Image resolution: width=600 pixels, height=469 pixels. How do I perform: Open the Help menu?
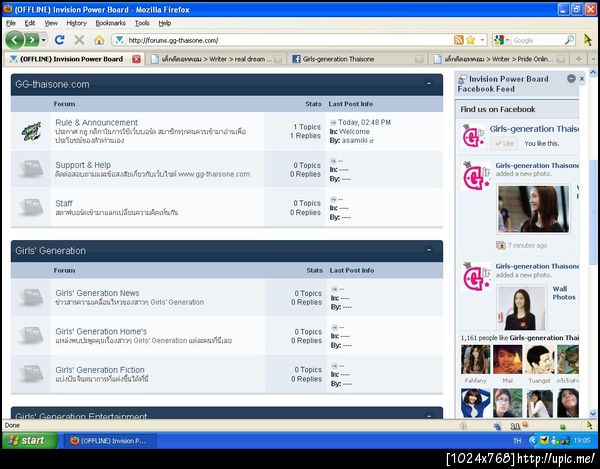tap(165, 23)
